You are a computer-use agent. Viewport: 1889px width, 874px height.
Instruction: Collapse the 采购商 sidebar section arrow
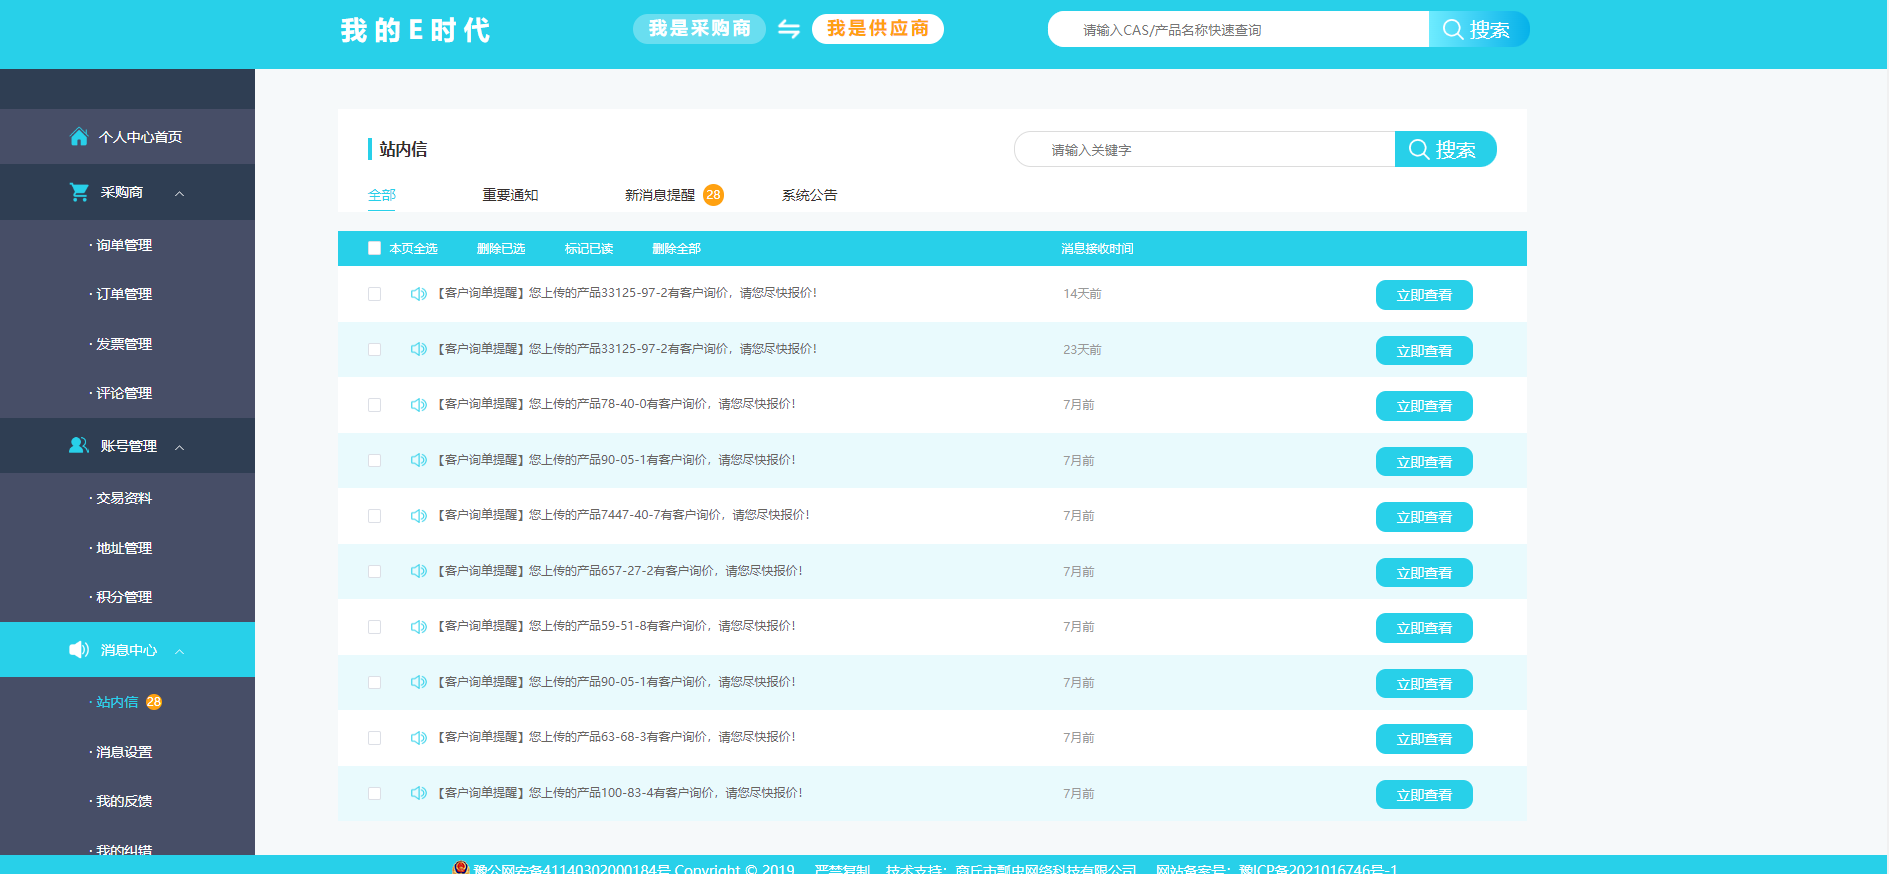pos(180,193)
